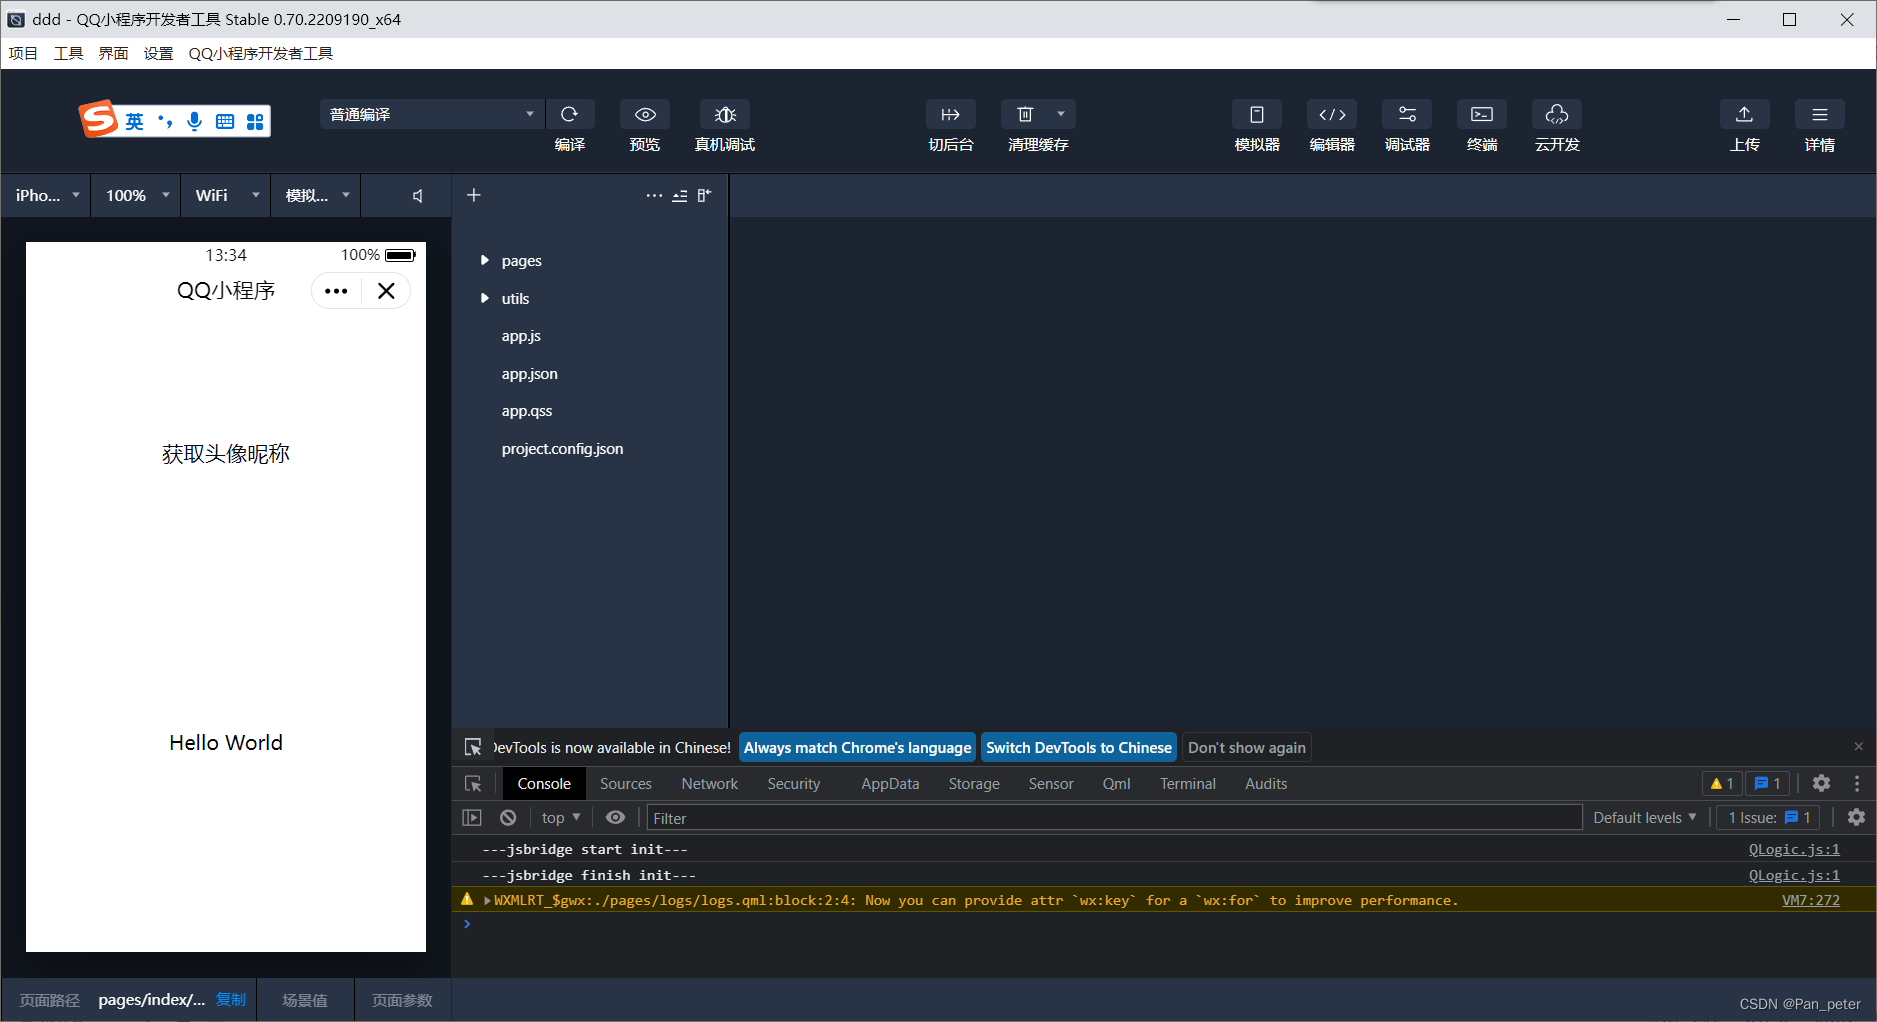Image resolution: width=1877 pixels, height=1022 pixels.
Task: Switch to the Security tab
Action: (794, 784)
